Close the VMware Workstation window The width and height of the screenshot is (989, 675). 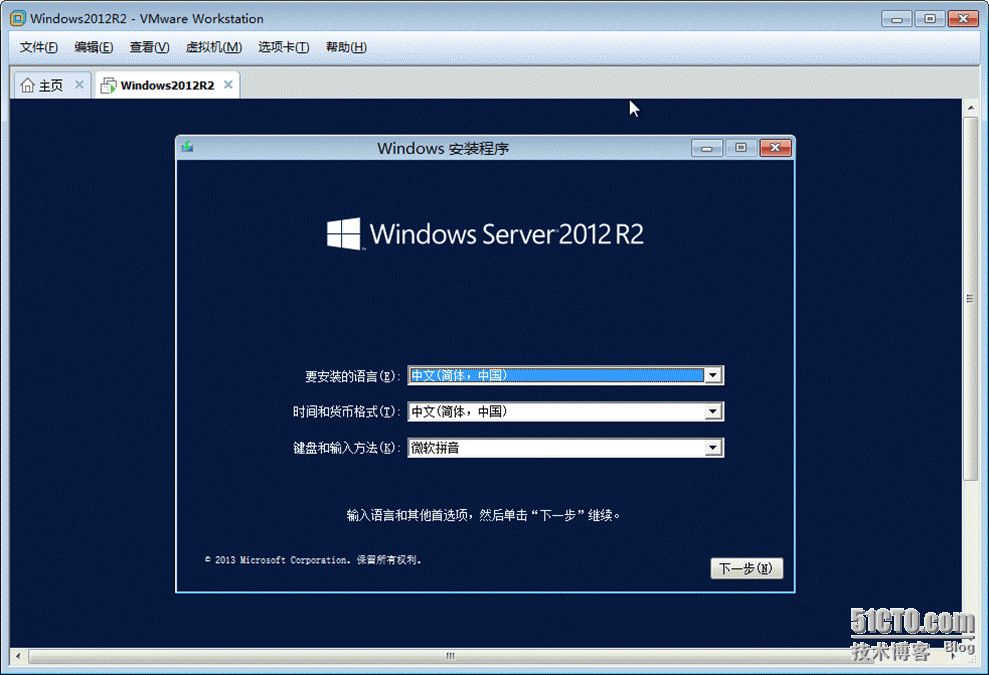963,19
